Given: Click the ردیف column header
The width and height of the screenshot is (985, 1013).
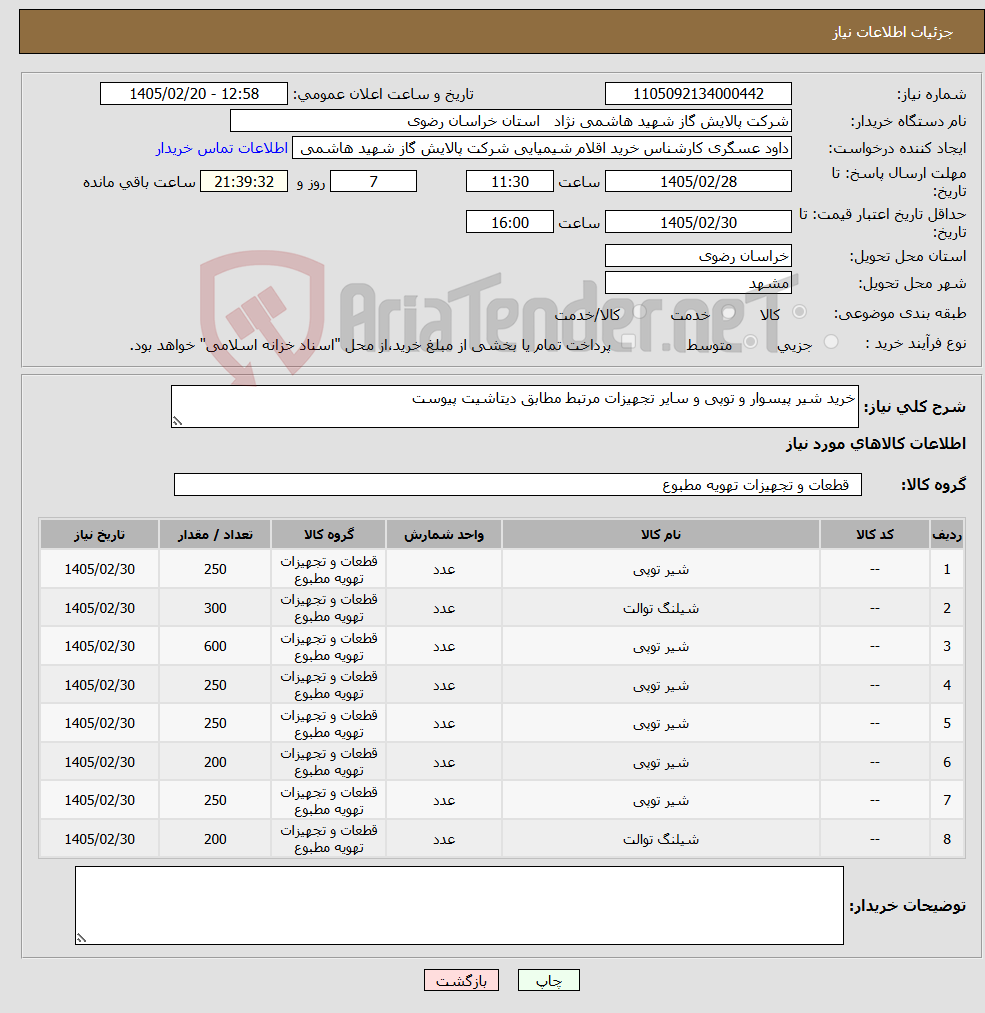Looking at the screenshot, I should (x=947, y=534).
